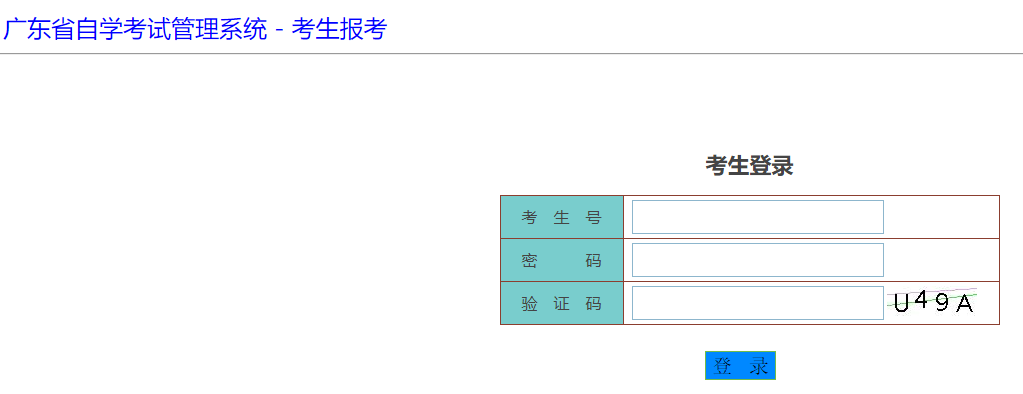1023x394 pixels.
Task: Click empty cell beside 密码 input
Action: (941, 260)
